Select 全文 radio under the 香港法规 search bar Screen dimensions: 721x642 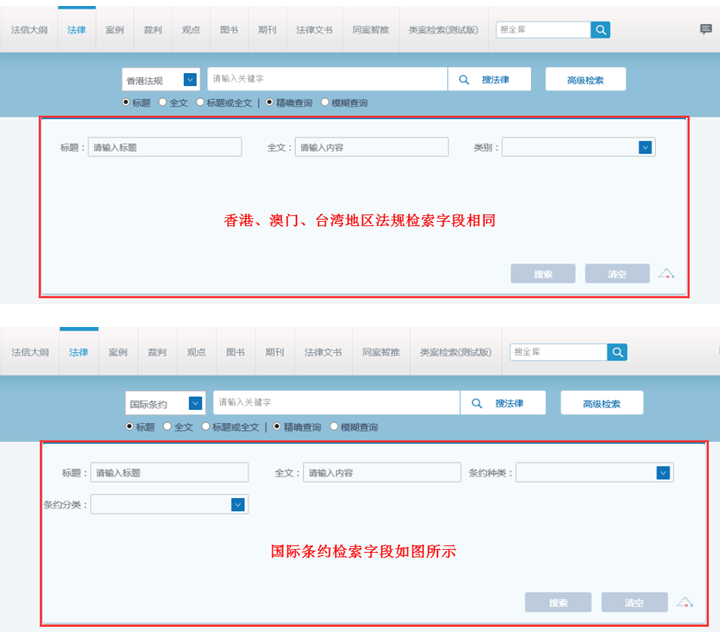coord(163,102)
